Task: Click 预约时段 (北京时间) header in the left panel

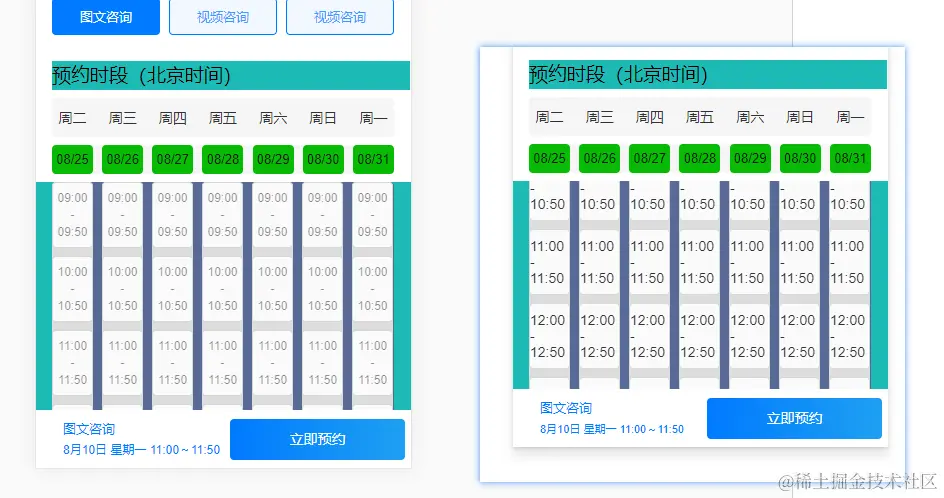Action: coord(231,75)
